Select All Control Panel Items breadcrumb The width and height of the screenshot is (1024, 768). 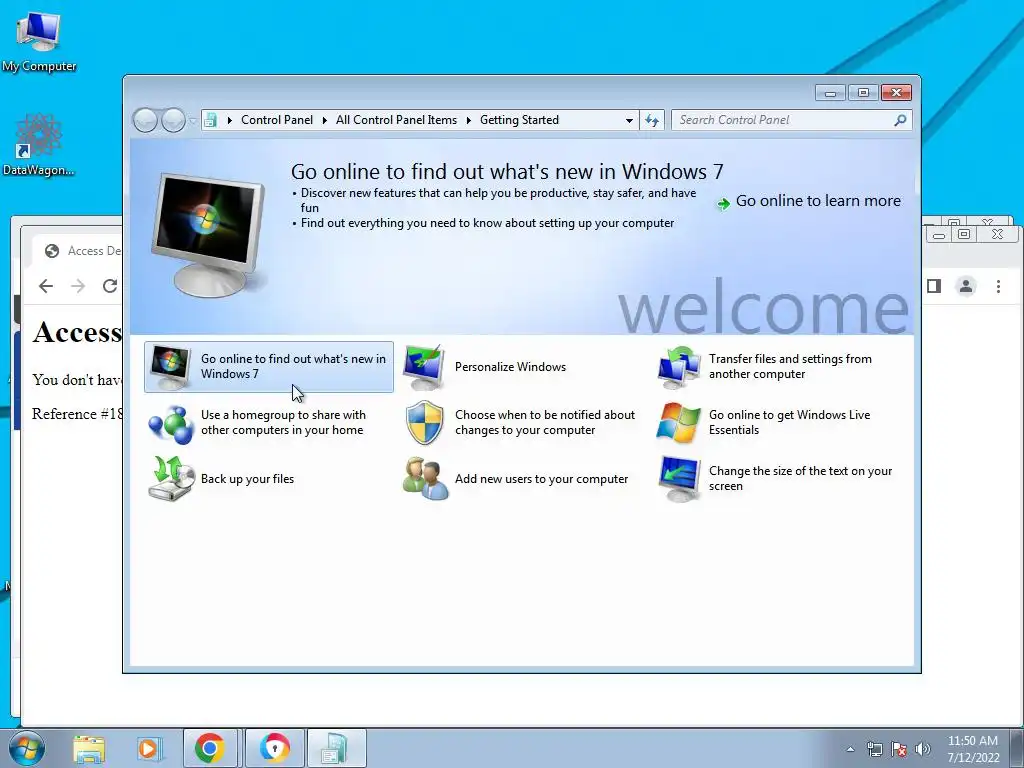coord(396,120)
